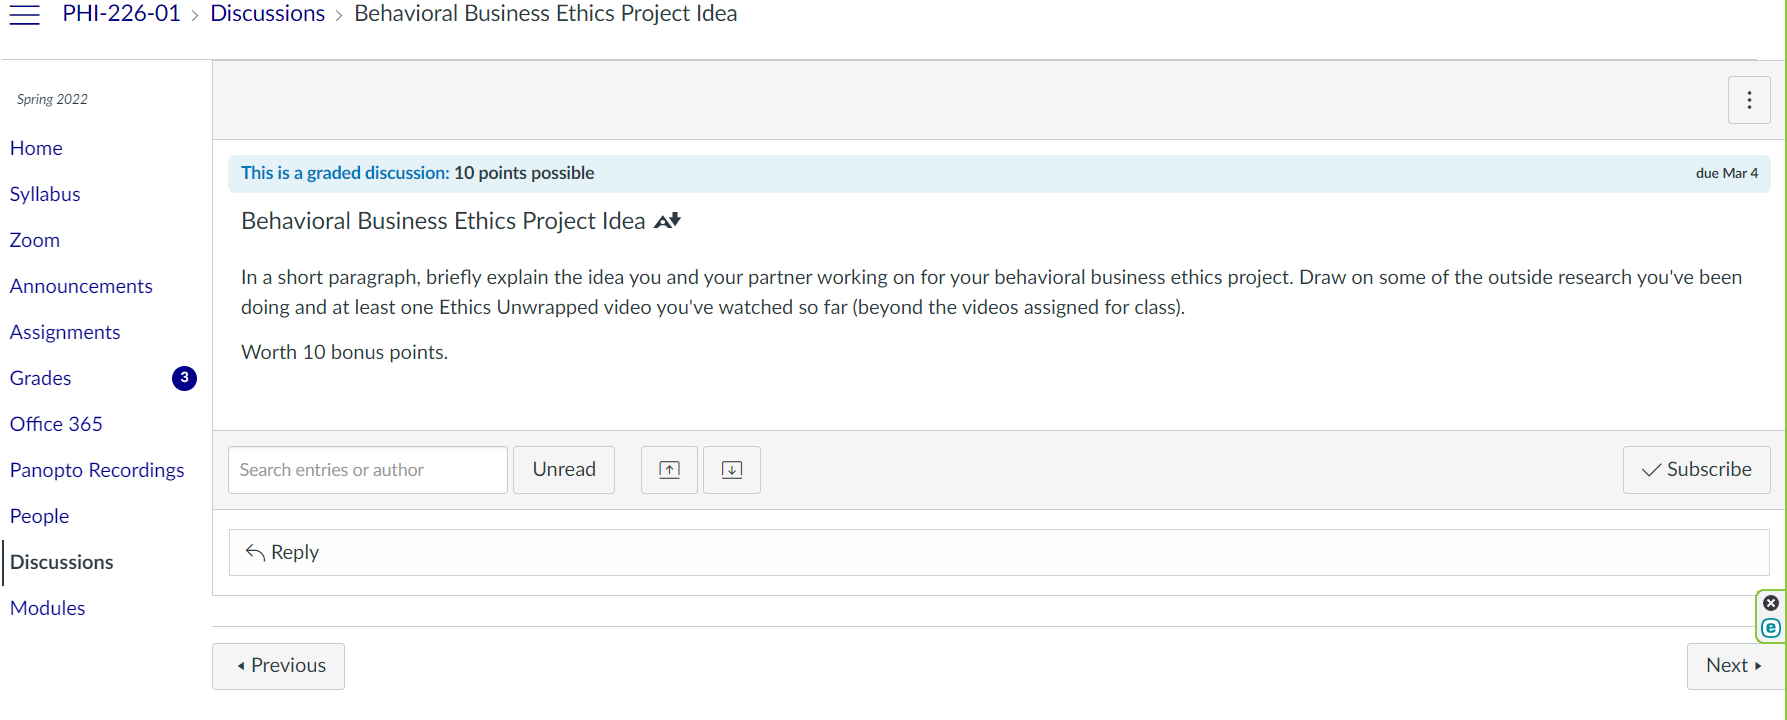Screen dimensions: 1787x720
Task: Click the PHI-226-01 breadcrumb link
Action: point(121,14)
